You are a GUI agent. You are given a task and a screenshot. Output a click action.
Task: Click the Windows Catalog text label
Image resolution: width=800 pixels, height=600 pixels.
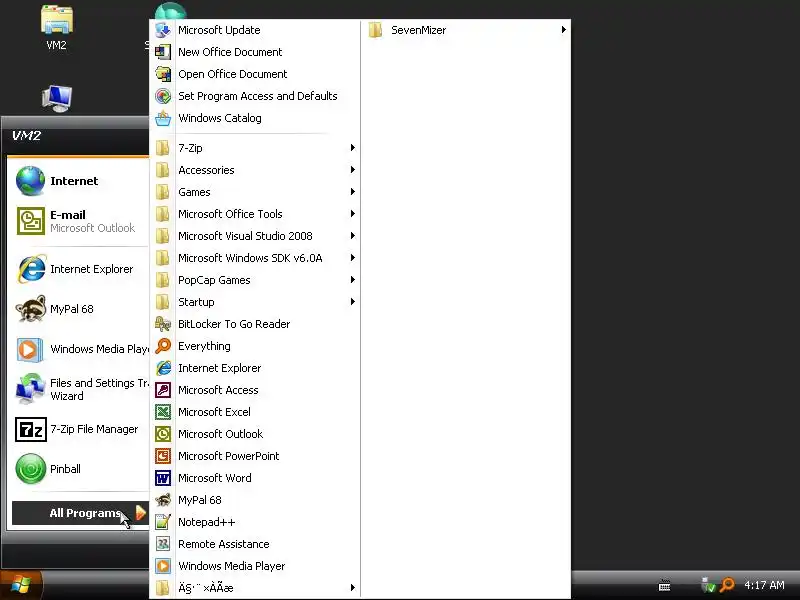click(220, 118)
